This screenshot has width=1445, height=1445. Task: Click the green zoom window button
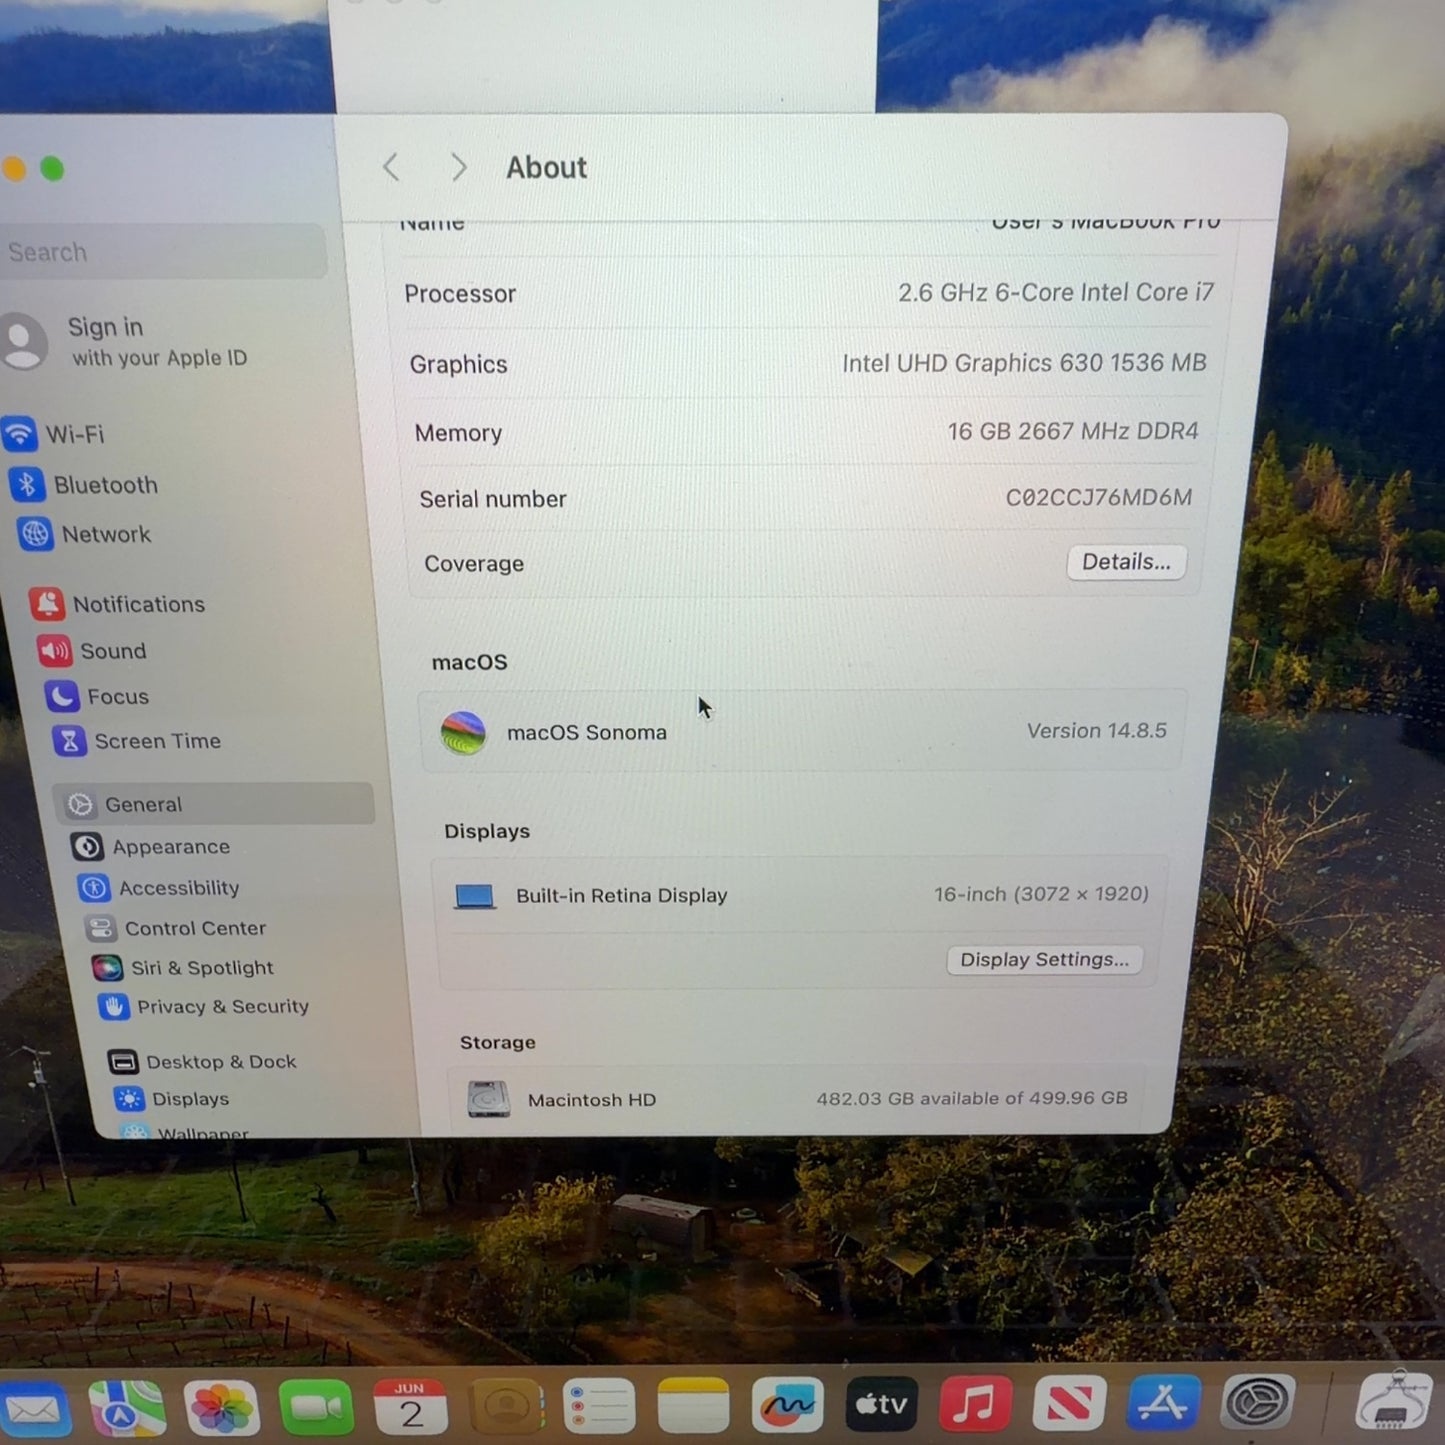[52, 169]
